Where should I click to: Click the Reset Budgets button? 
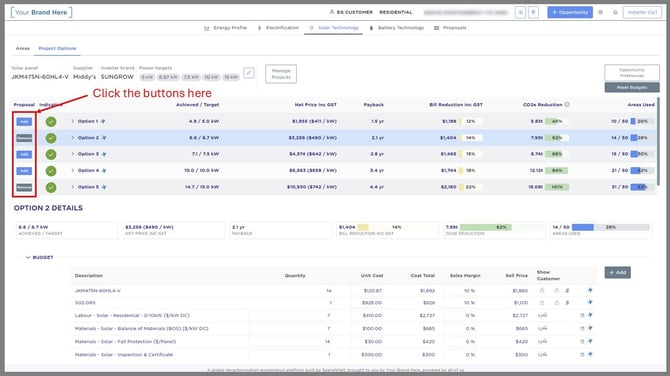pos(632,87)
